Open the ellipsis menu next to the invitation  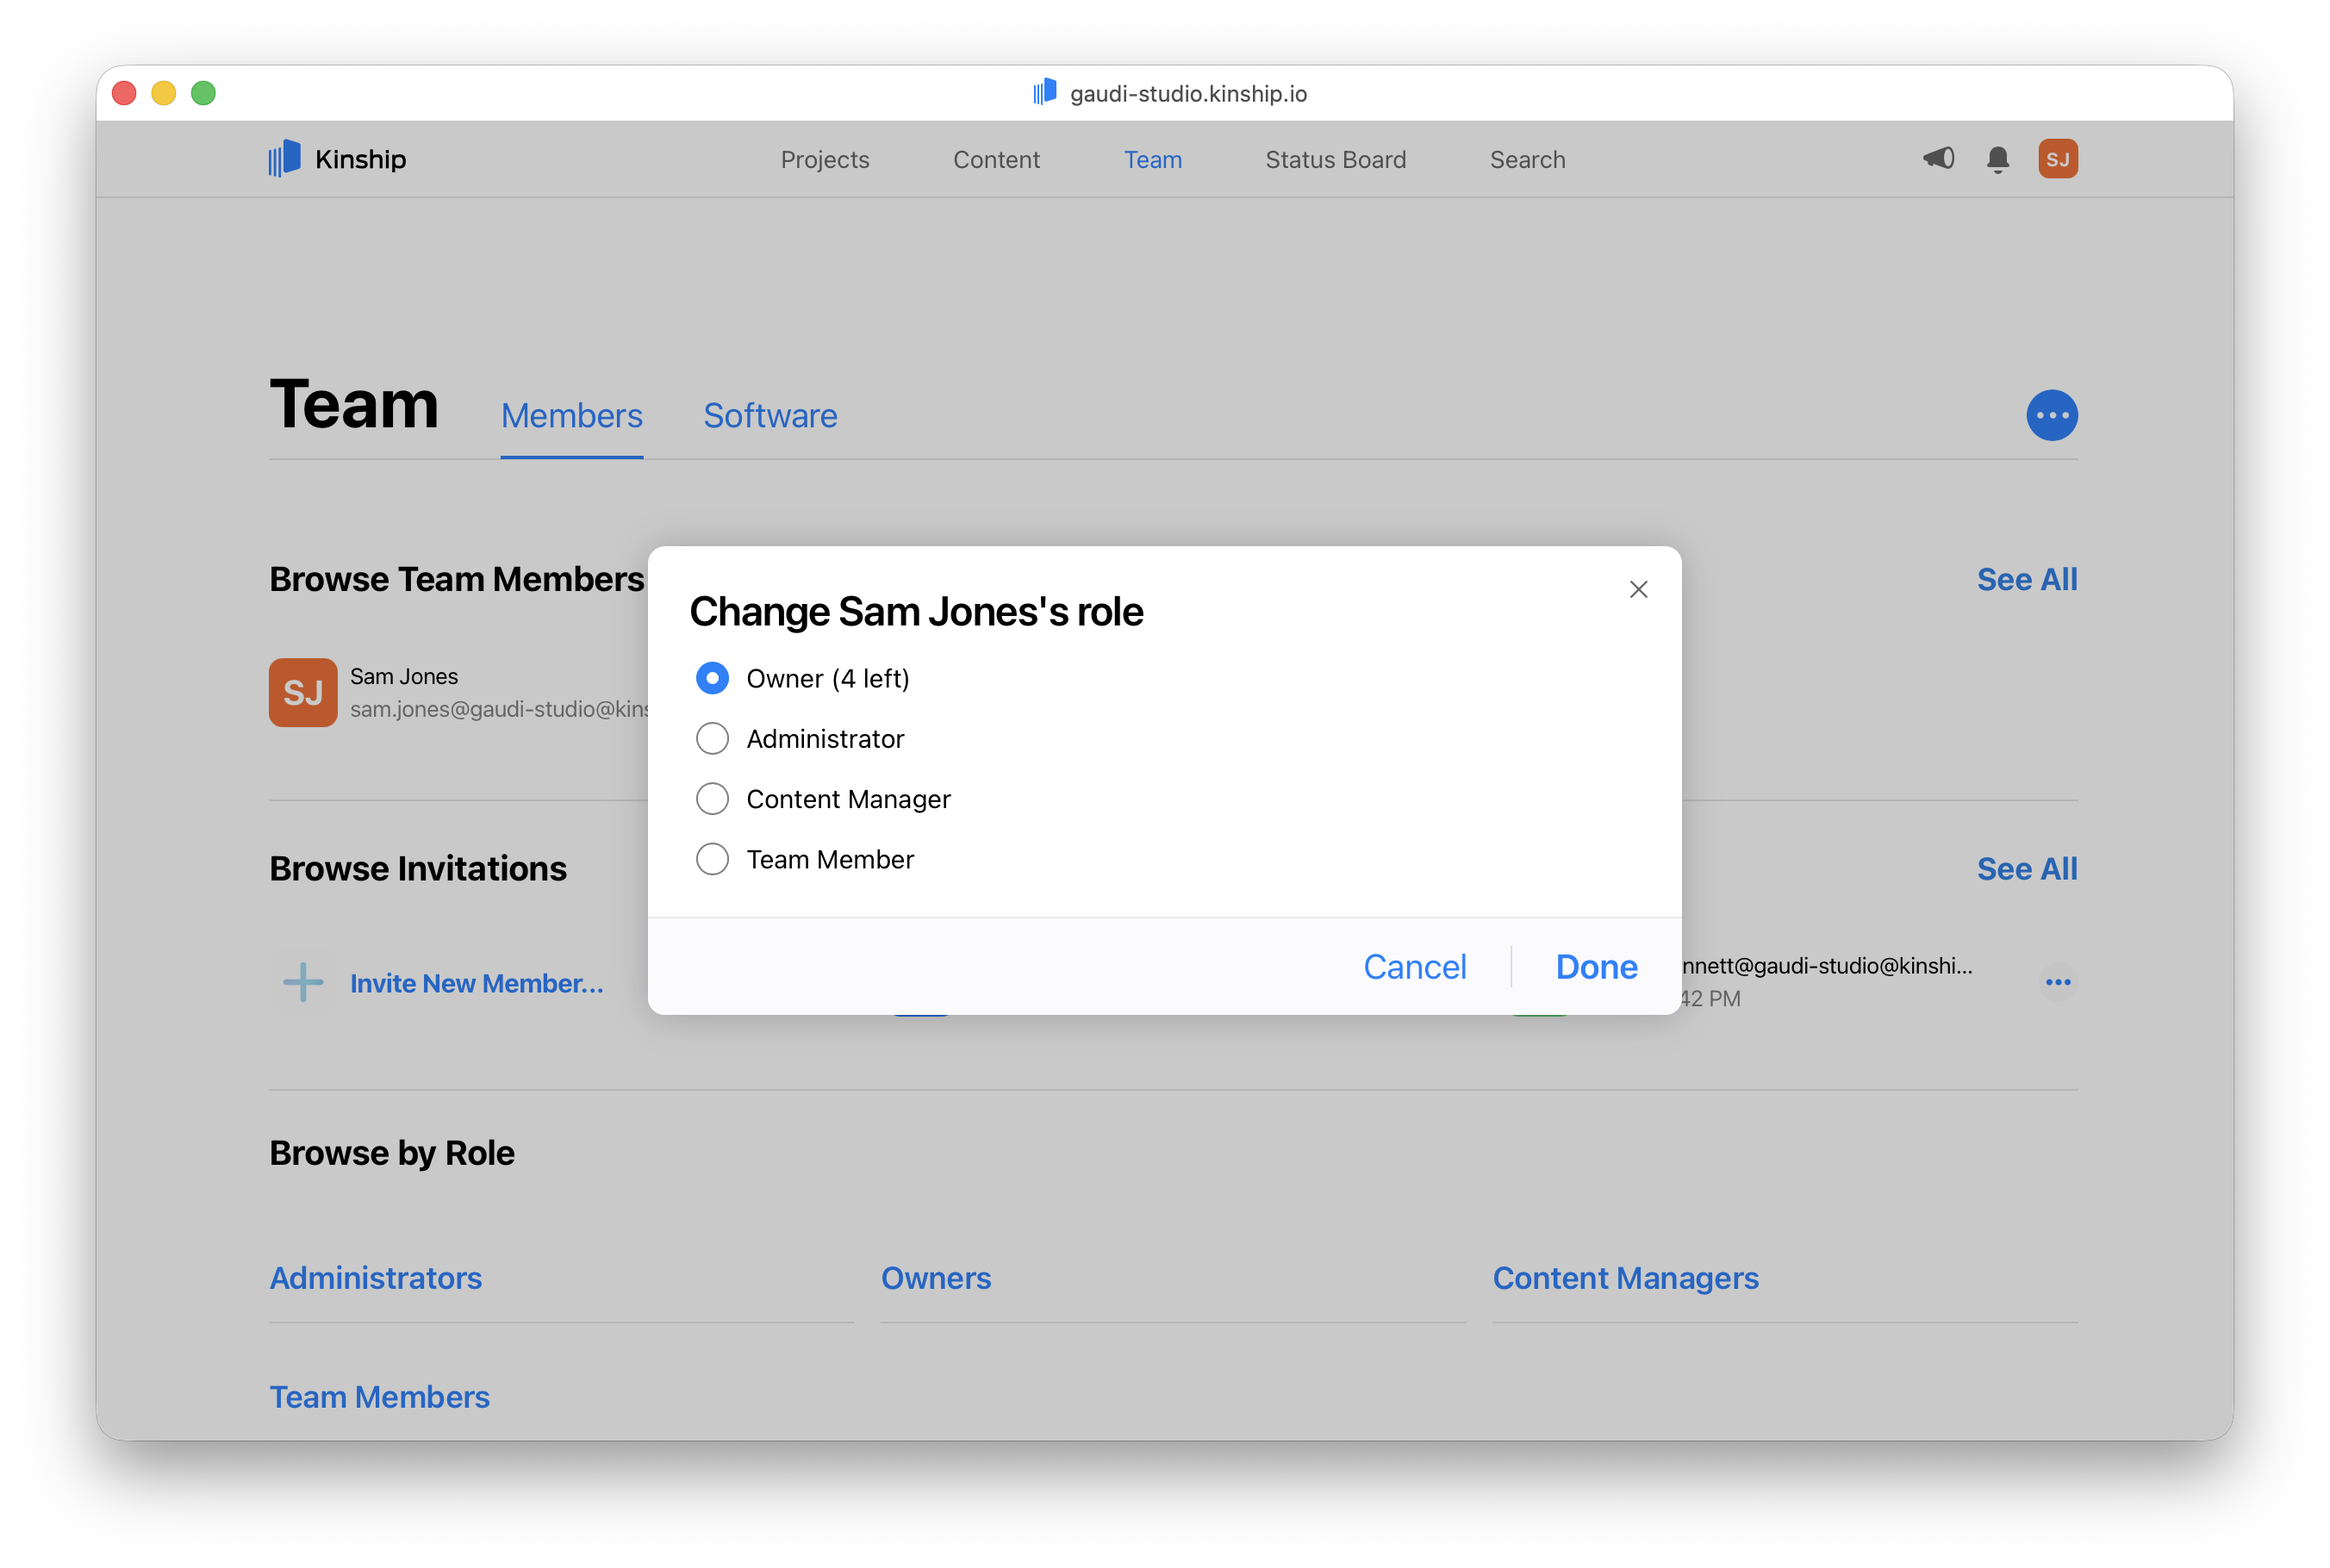tap(2058, 983)
